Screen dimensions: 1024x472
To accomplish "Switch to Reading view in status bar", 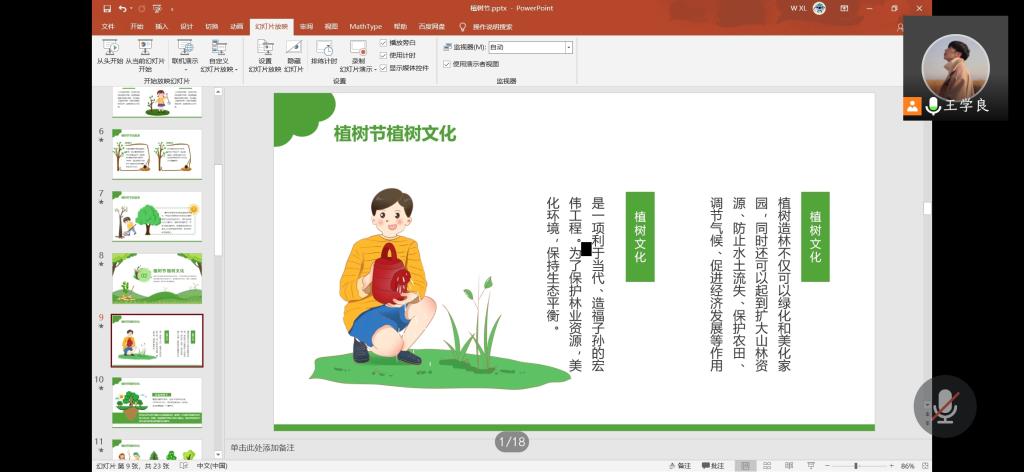I will [x=790, y=466].
